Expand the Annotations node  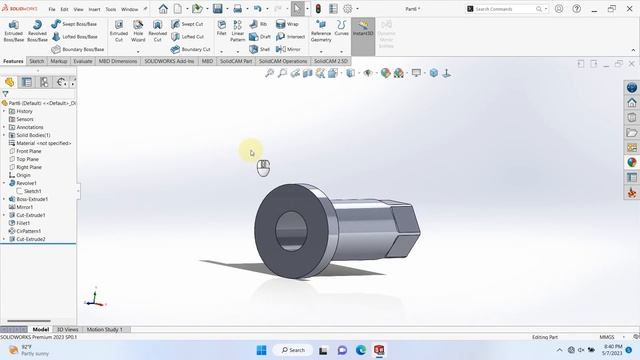(x=4, y=127)
